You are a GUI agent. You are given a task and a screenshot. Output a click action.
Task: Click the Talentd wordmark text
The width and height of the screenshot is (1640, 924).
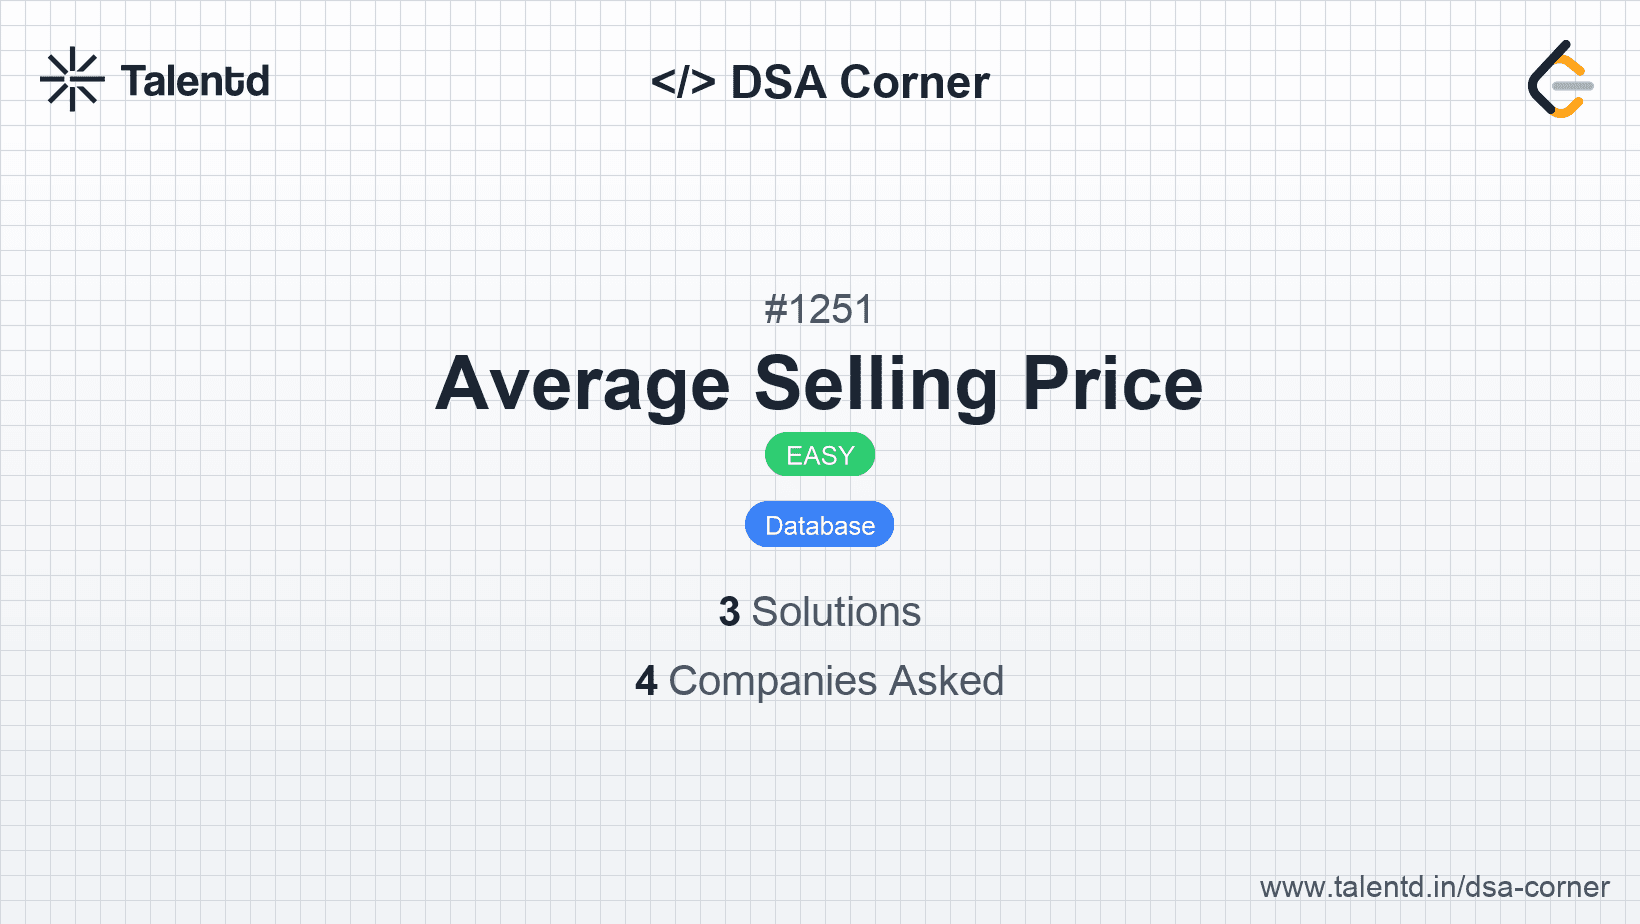point(195,81)
